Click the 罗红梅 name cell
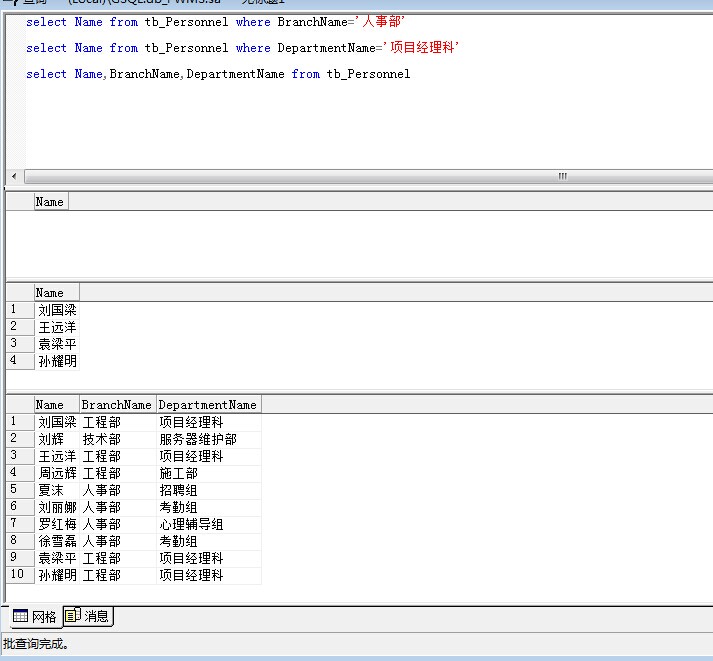The width and height of the screenshot is (713, 661). (57, 524)
